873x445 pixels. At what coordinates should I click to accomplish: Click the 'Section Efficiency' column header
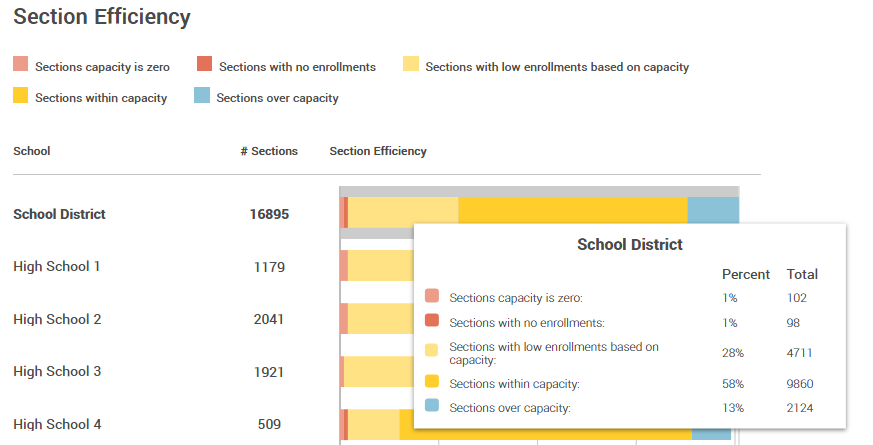point(378,151)
